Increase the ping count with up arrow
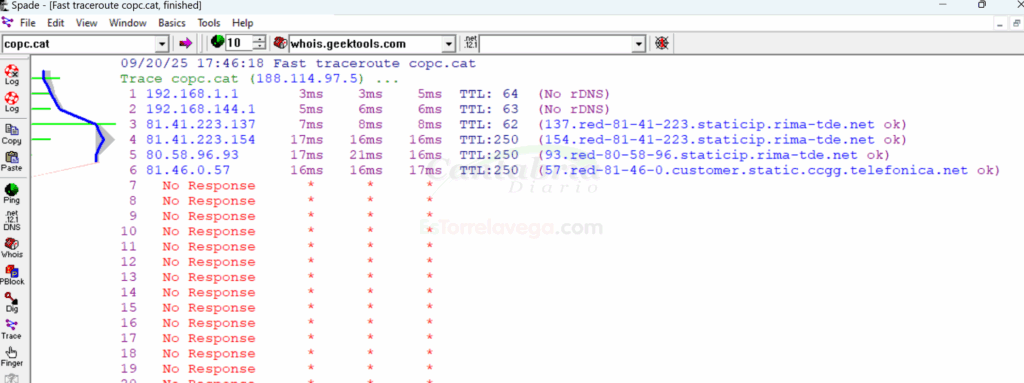 [x=260, y=41]
